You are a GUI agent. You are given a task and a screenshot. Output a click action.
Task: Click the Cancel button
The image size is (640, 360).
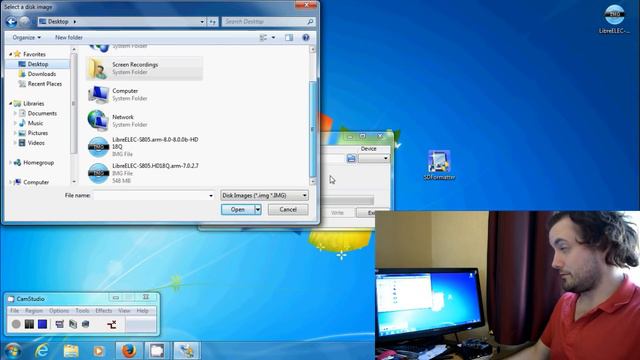click(288, 209)
